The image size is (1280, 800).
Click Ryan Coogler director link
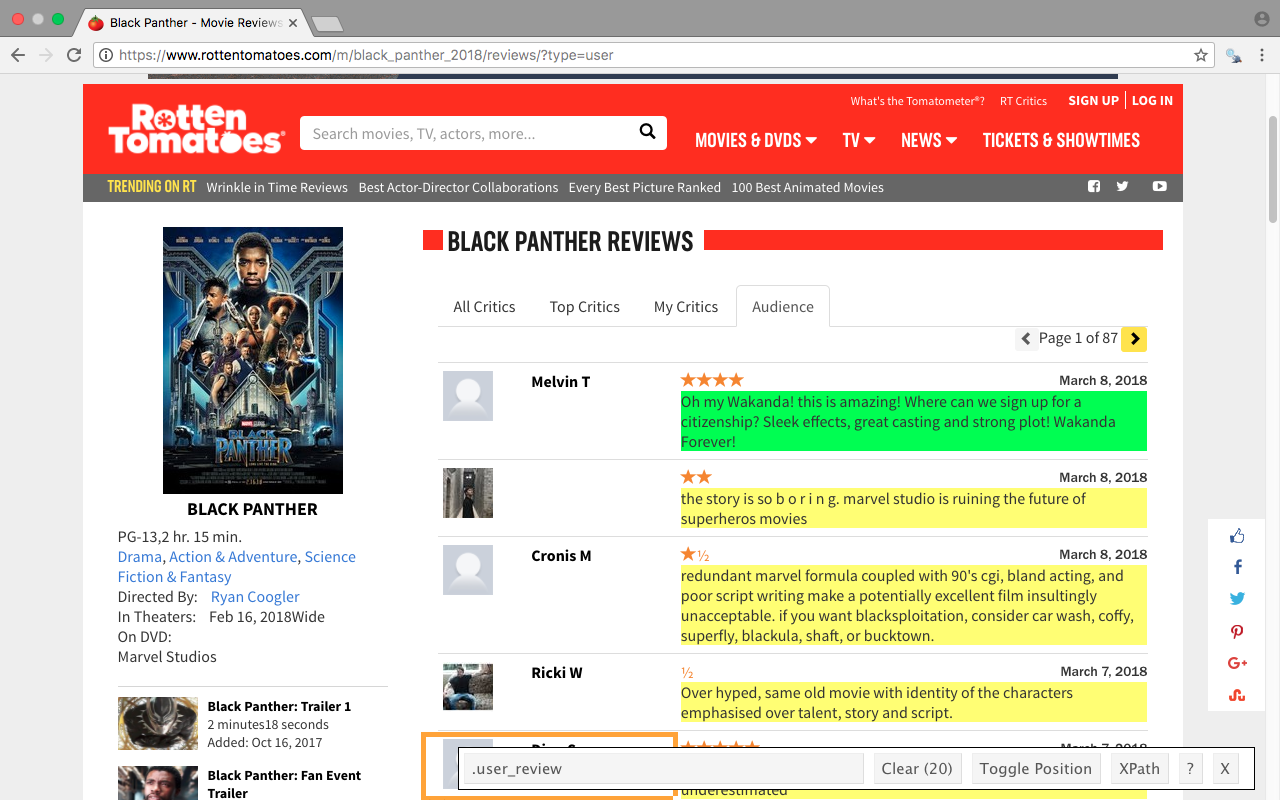pos(255,597)
